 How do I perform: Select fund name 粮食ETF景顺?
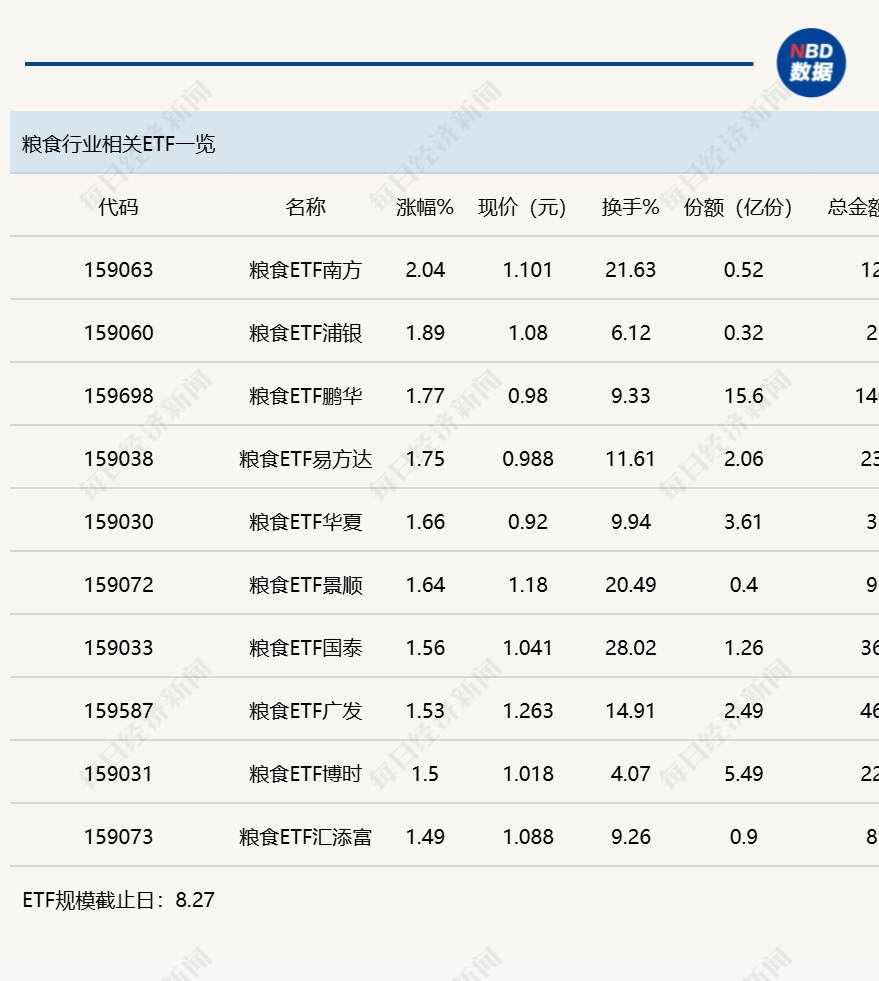305,585
